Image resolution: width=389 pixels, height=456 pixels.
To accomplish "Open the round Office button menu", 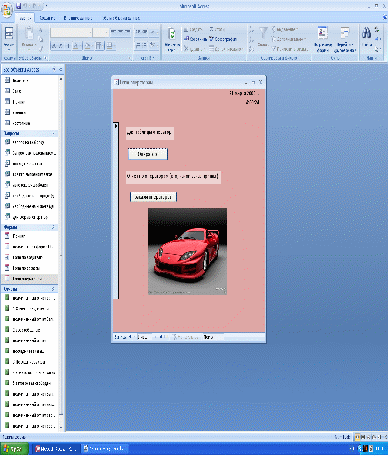I will pyautogui.click(x=7, y=10).
